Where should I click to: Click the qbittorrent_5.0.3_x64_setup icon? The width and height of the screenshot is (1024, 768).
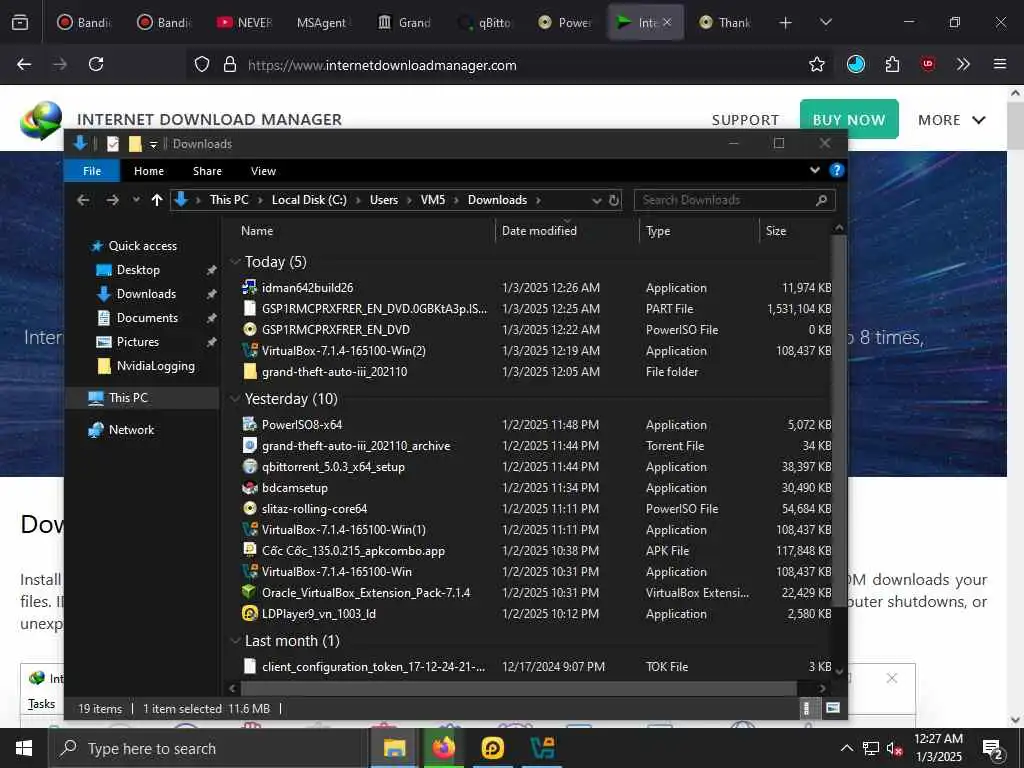(x=249, y=466)
